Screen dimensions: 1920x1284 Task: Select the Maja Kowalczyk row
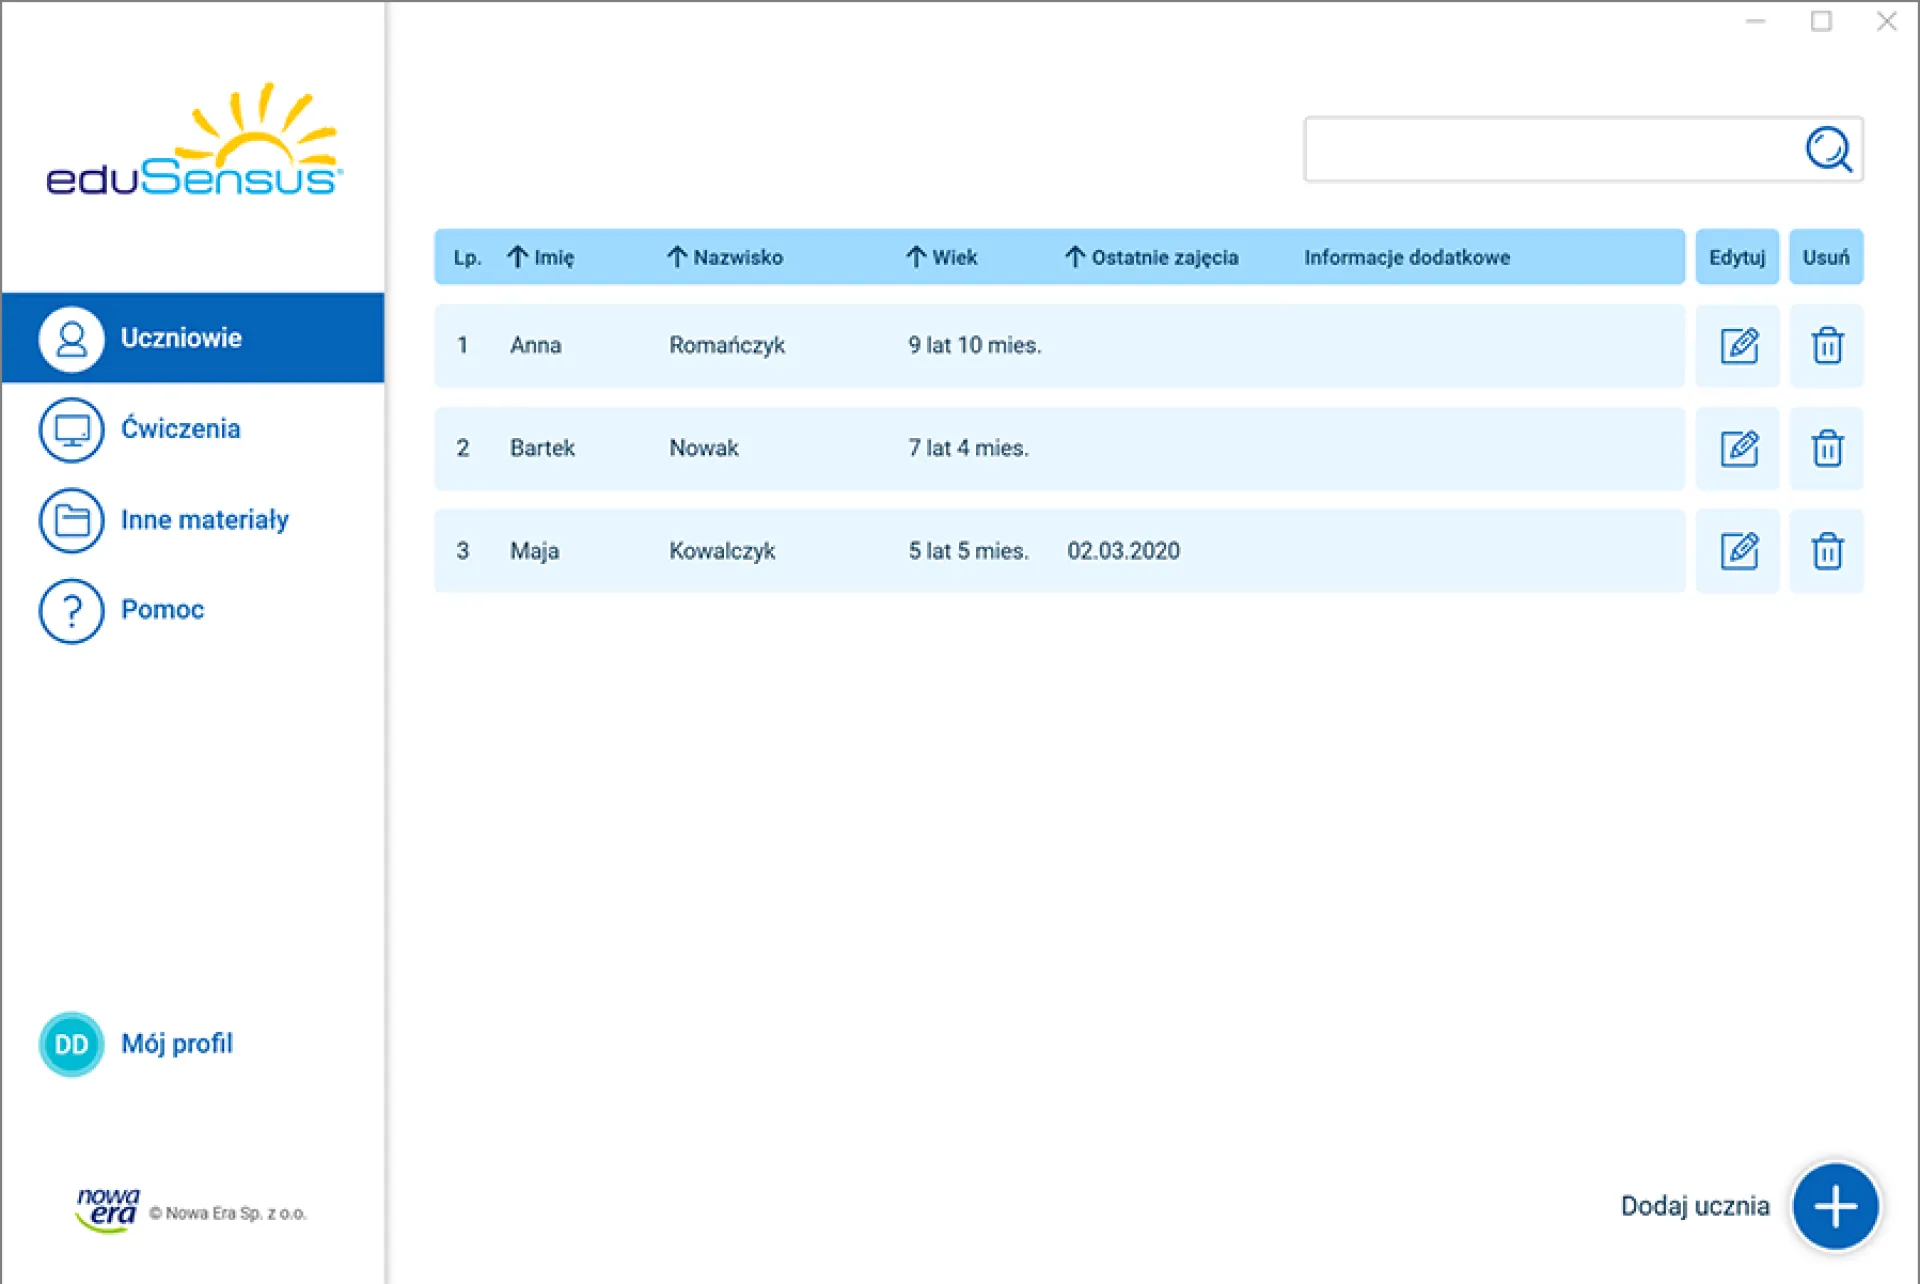(x=1058, y=551)
